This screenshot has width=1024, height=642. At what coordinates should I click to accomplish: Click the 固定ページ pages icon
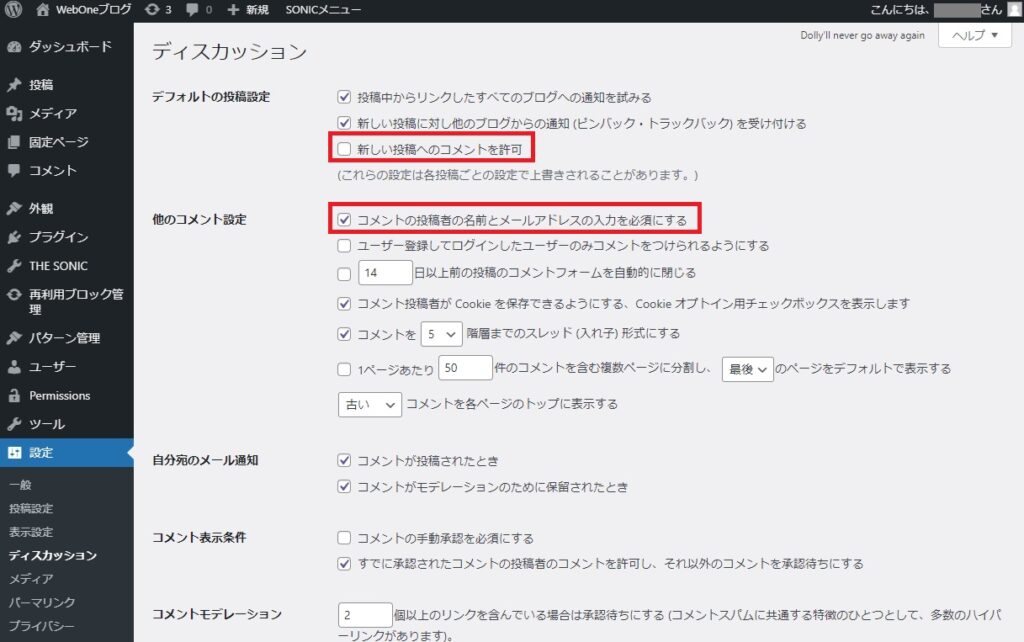pos(14,142)
